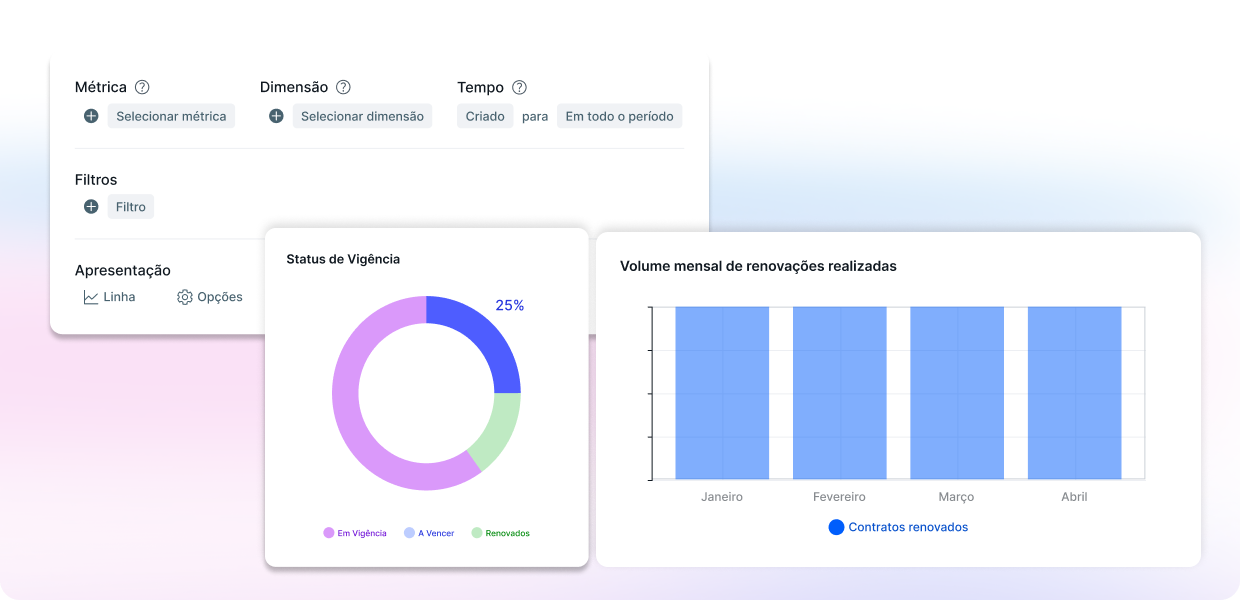The width and height of the screenshot is (1240, 600).
Task: Add a new Filtro
Action: [130, 207]
